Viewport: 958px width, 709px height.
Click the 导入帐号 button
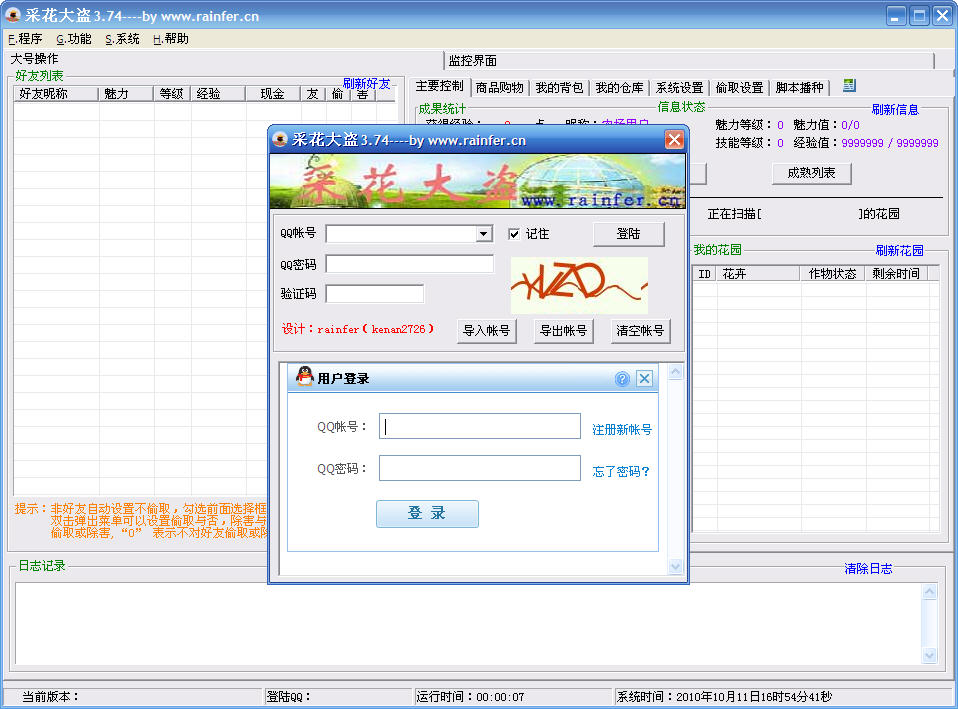coord(486,331)
